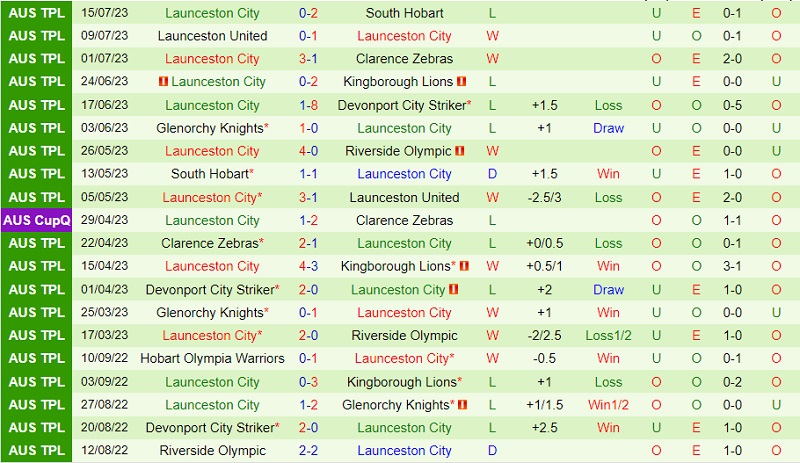
Task: Click the Loss1/2 handicap result
Action: click(608, 335)
